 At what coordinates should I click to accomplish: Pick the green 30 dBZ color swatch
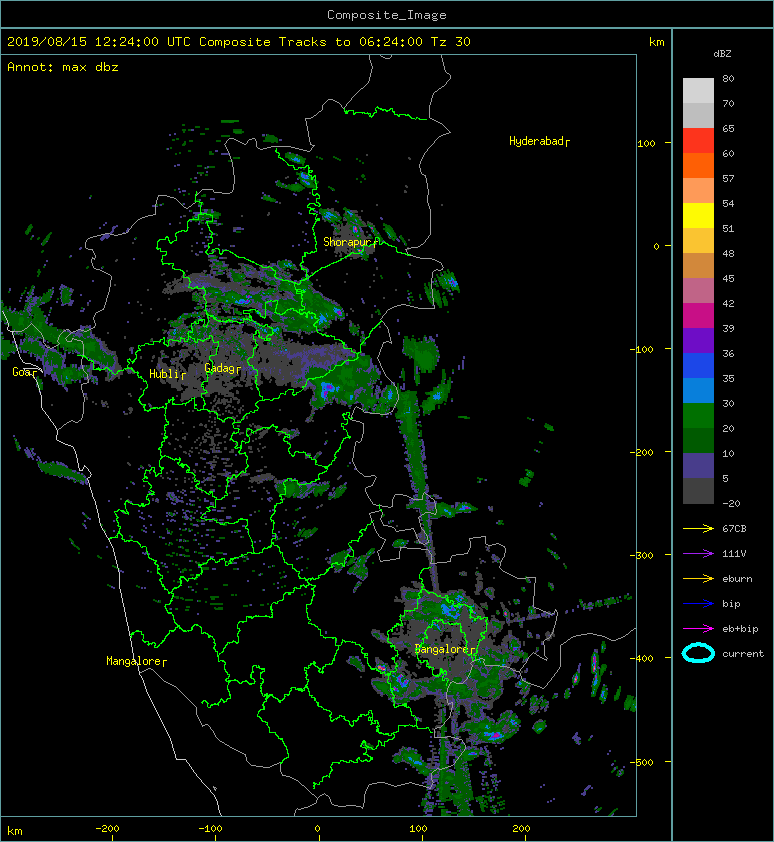(698, 416)
